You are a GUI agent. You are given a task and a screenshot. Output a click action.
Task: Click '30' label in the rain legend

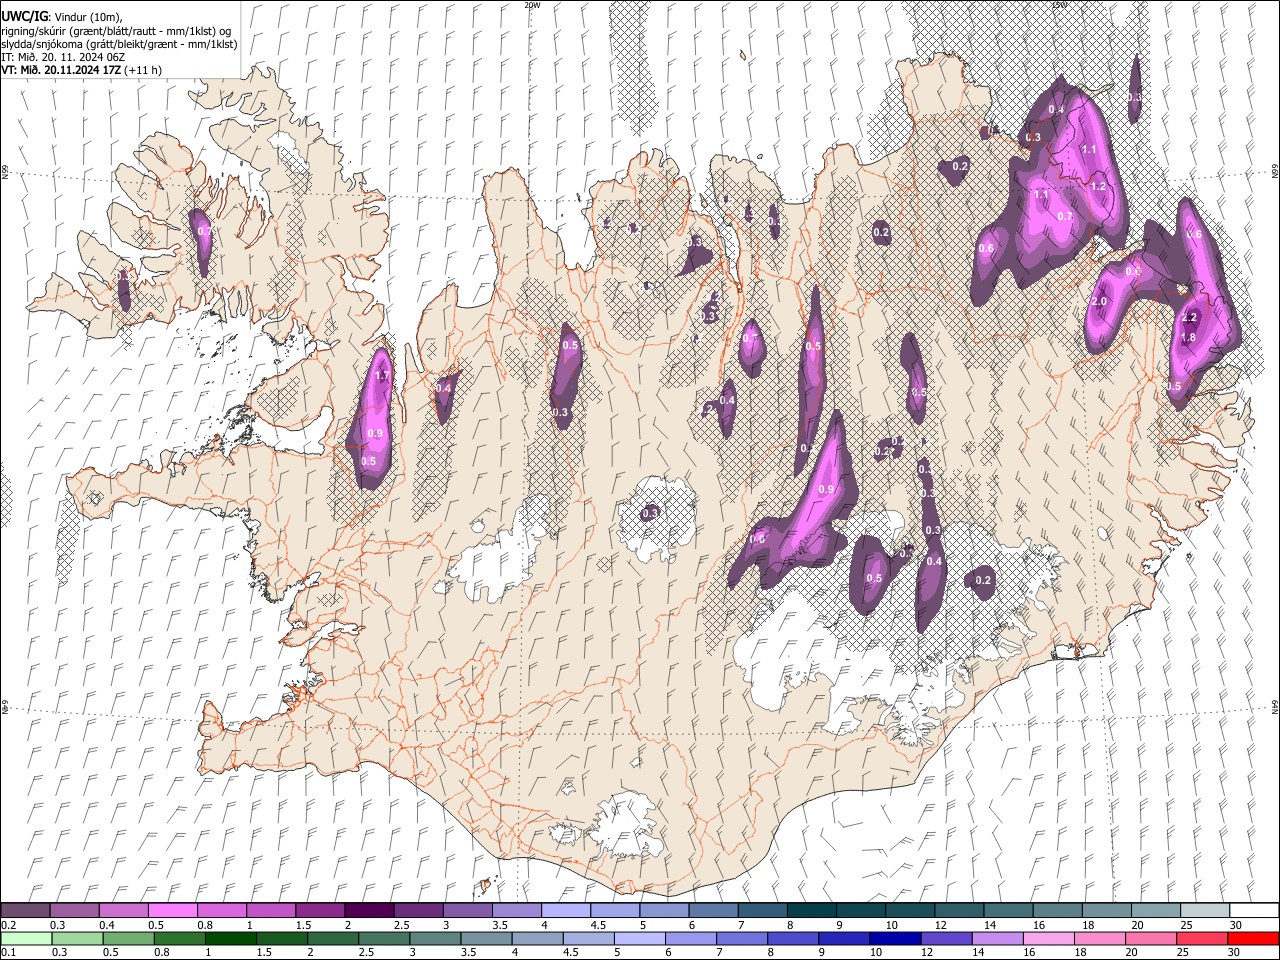[1236, 953]
